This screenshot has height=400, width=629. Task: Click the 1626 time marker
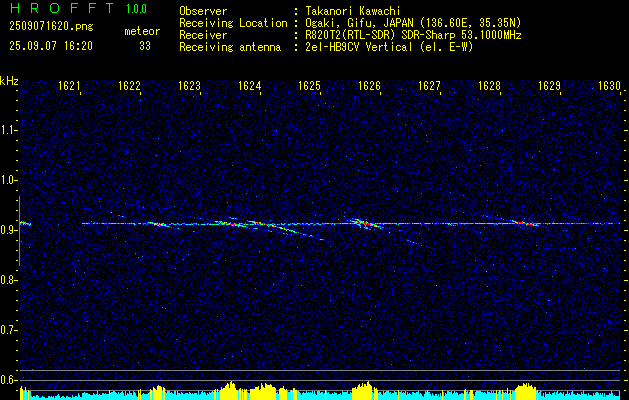369,86
